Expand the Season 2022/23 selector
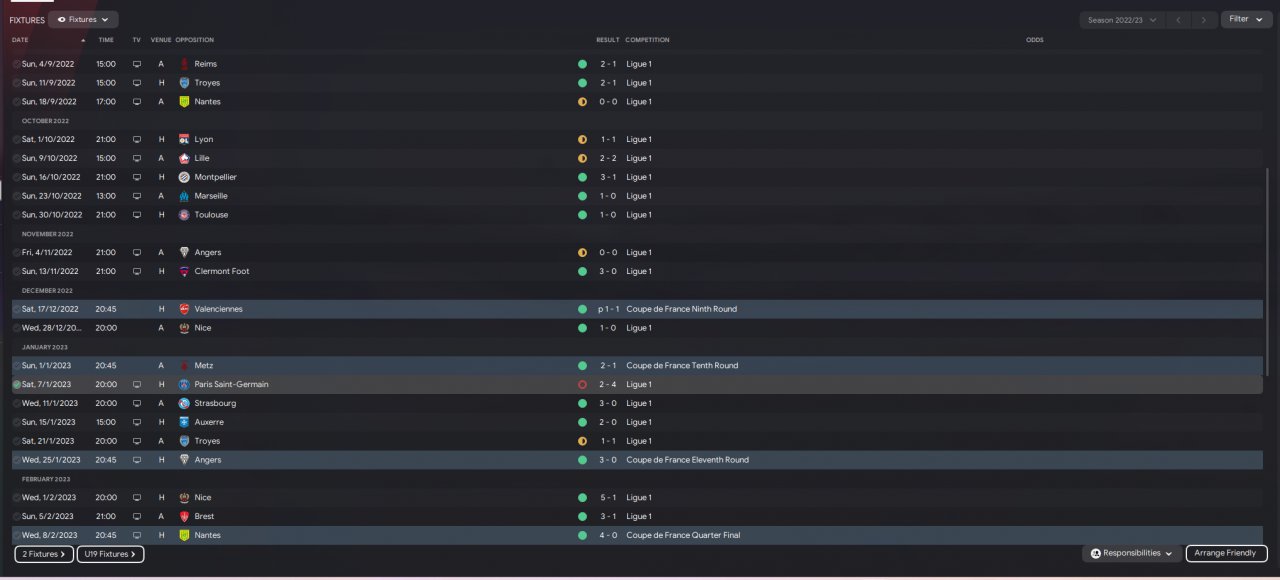 tap(1122, 20)
